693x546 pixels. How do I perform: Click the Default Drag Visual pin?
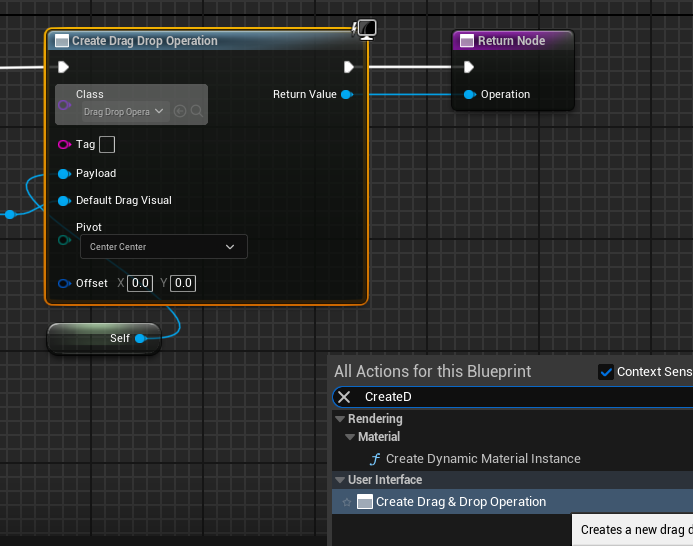65,201
